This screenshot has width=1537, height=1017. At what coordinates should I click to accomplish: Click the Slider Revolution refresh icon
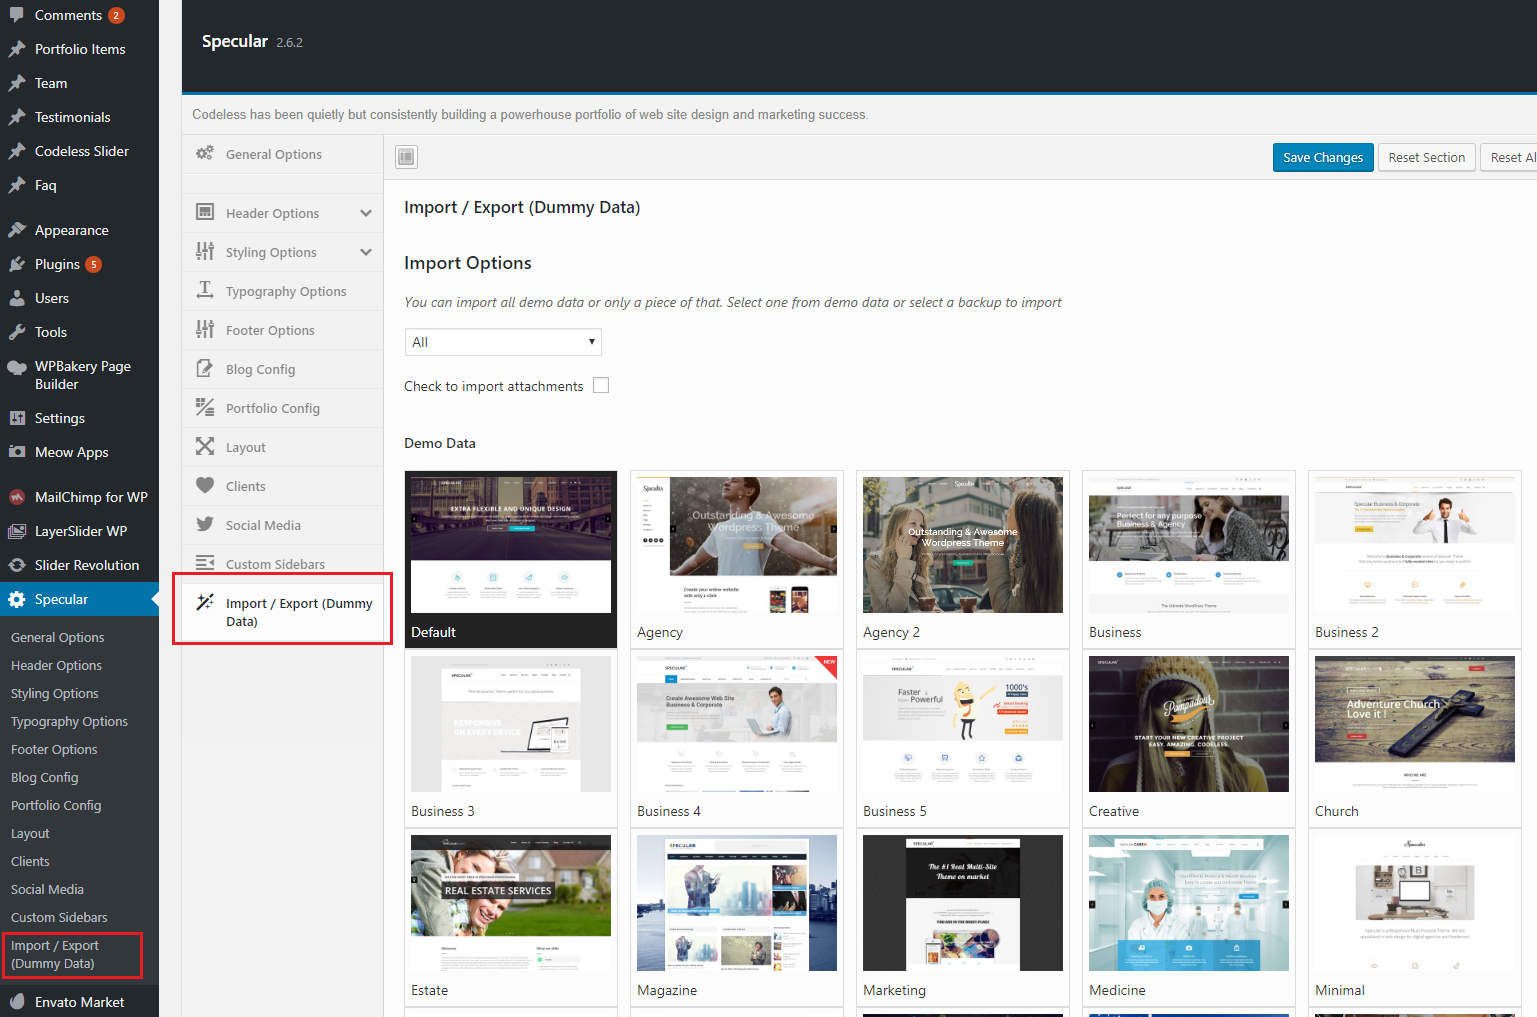pos(17,565)
